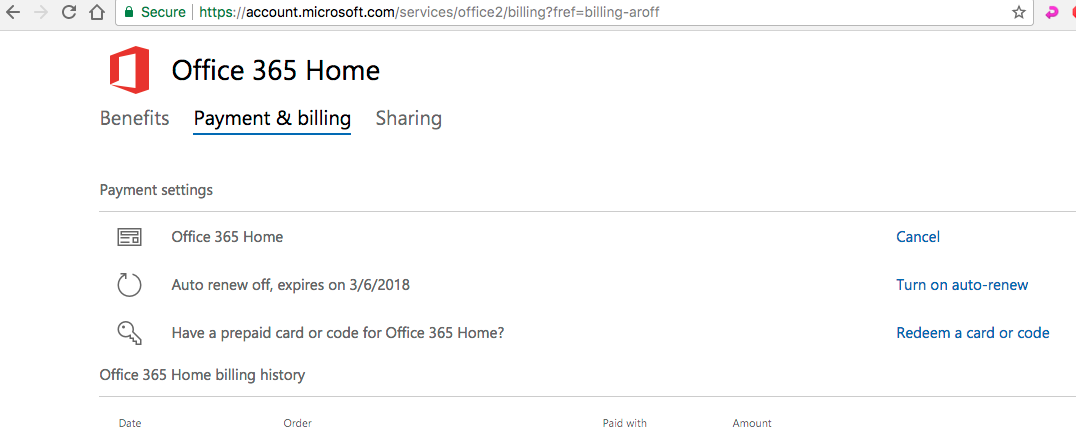Click the circular auto-renew icon
1076x438 pixels.
tap(129, 285)
